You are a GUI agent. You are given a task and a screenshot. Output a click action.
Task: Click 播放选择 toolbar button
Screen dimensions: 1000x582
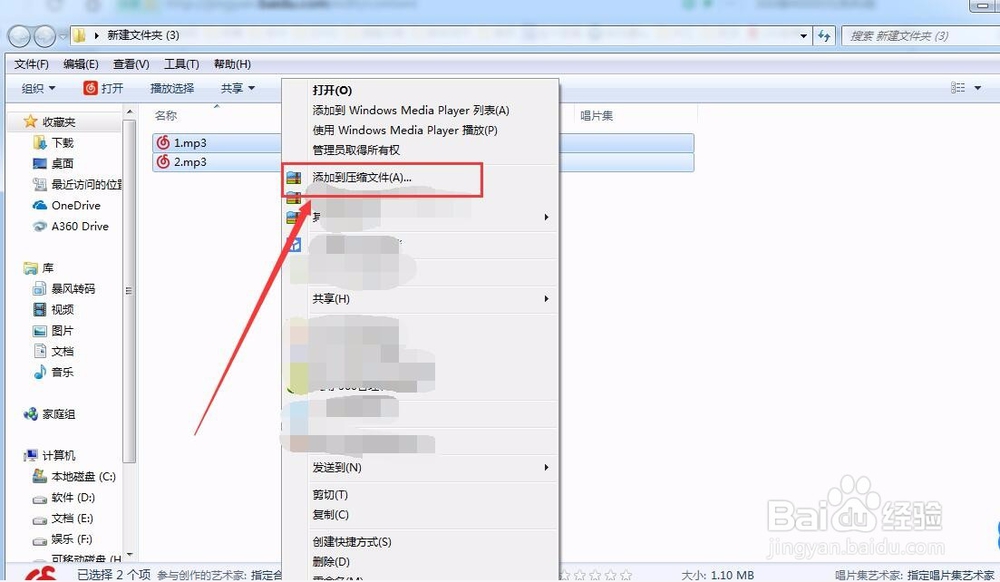pyautogui.click(x=172, y=88)
